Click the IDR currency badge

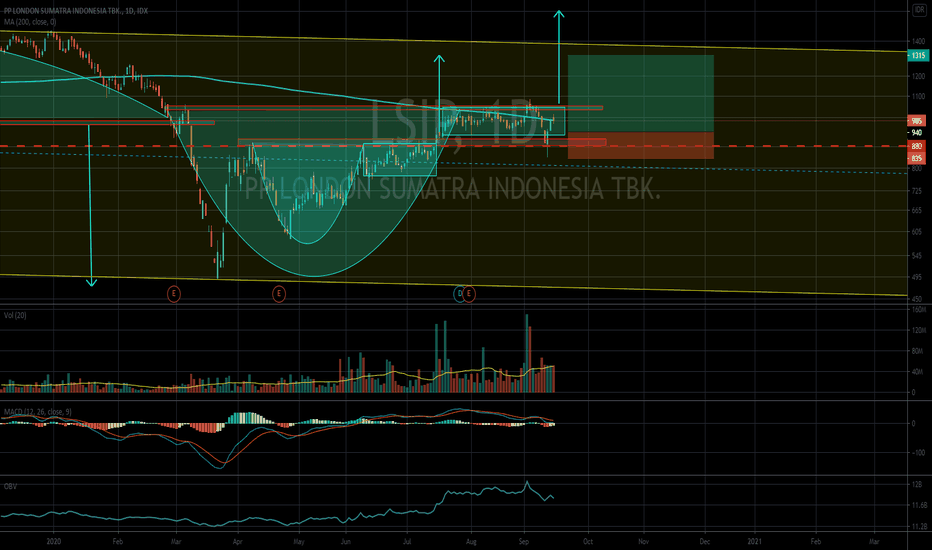[x=920, y=10]
